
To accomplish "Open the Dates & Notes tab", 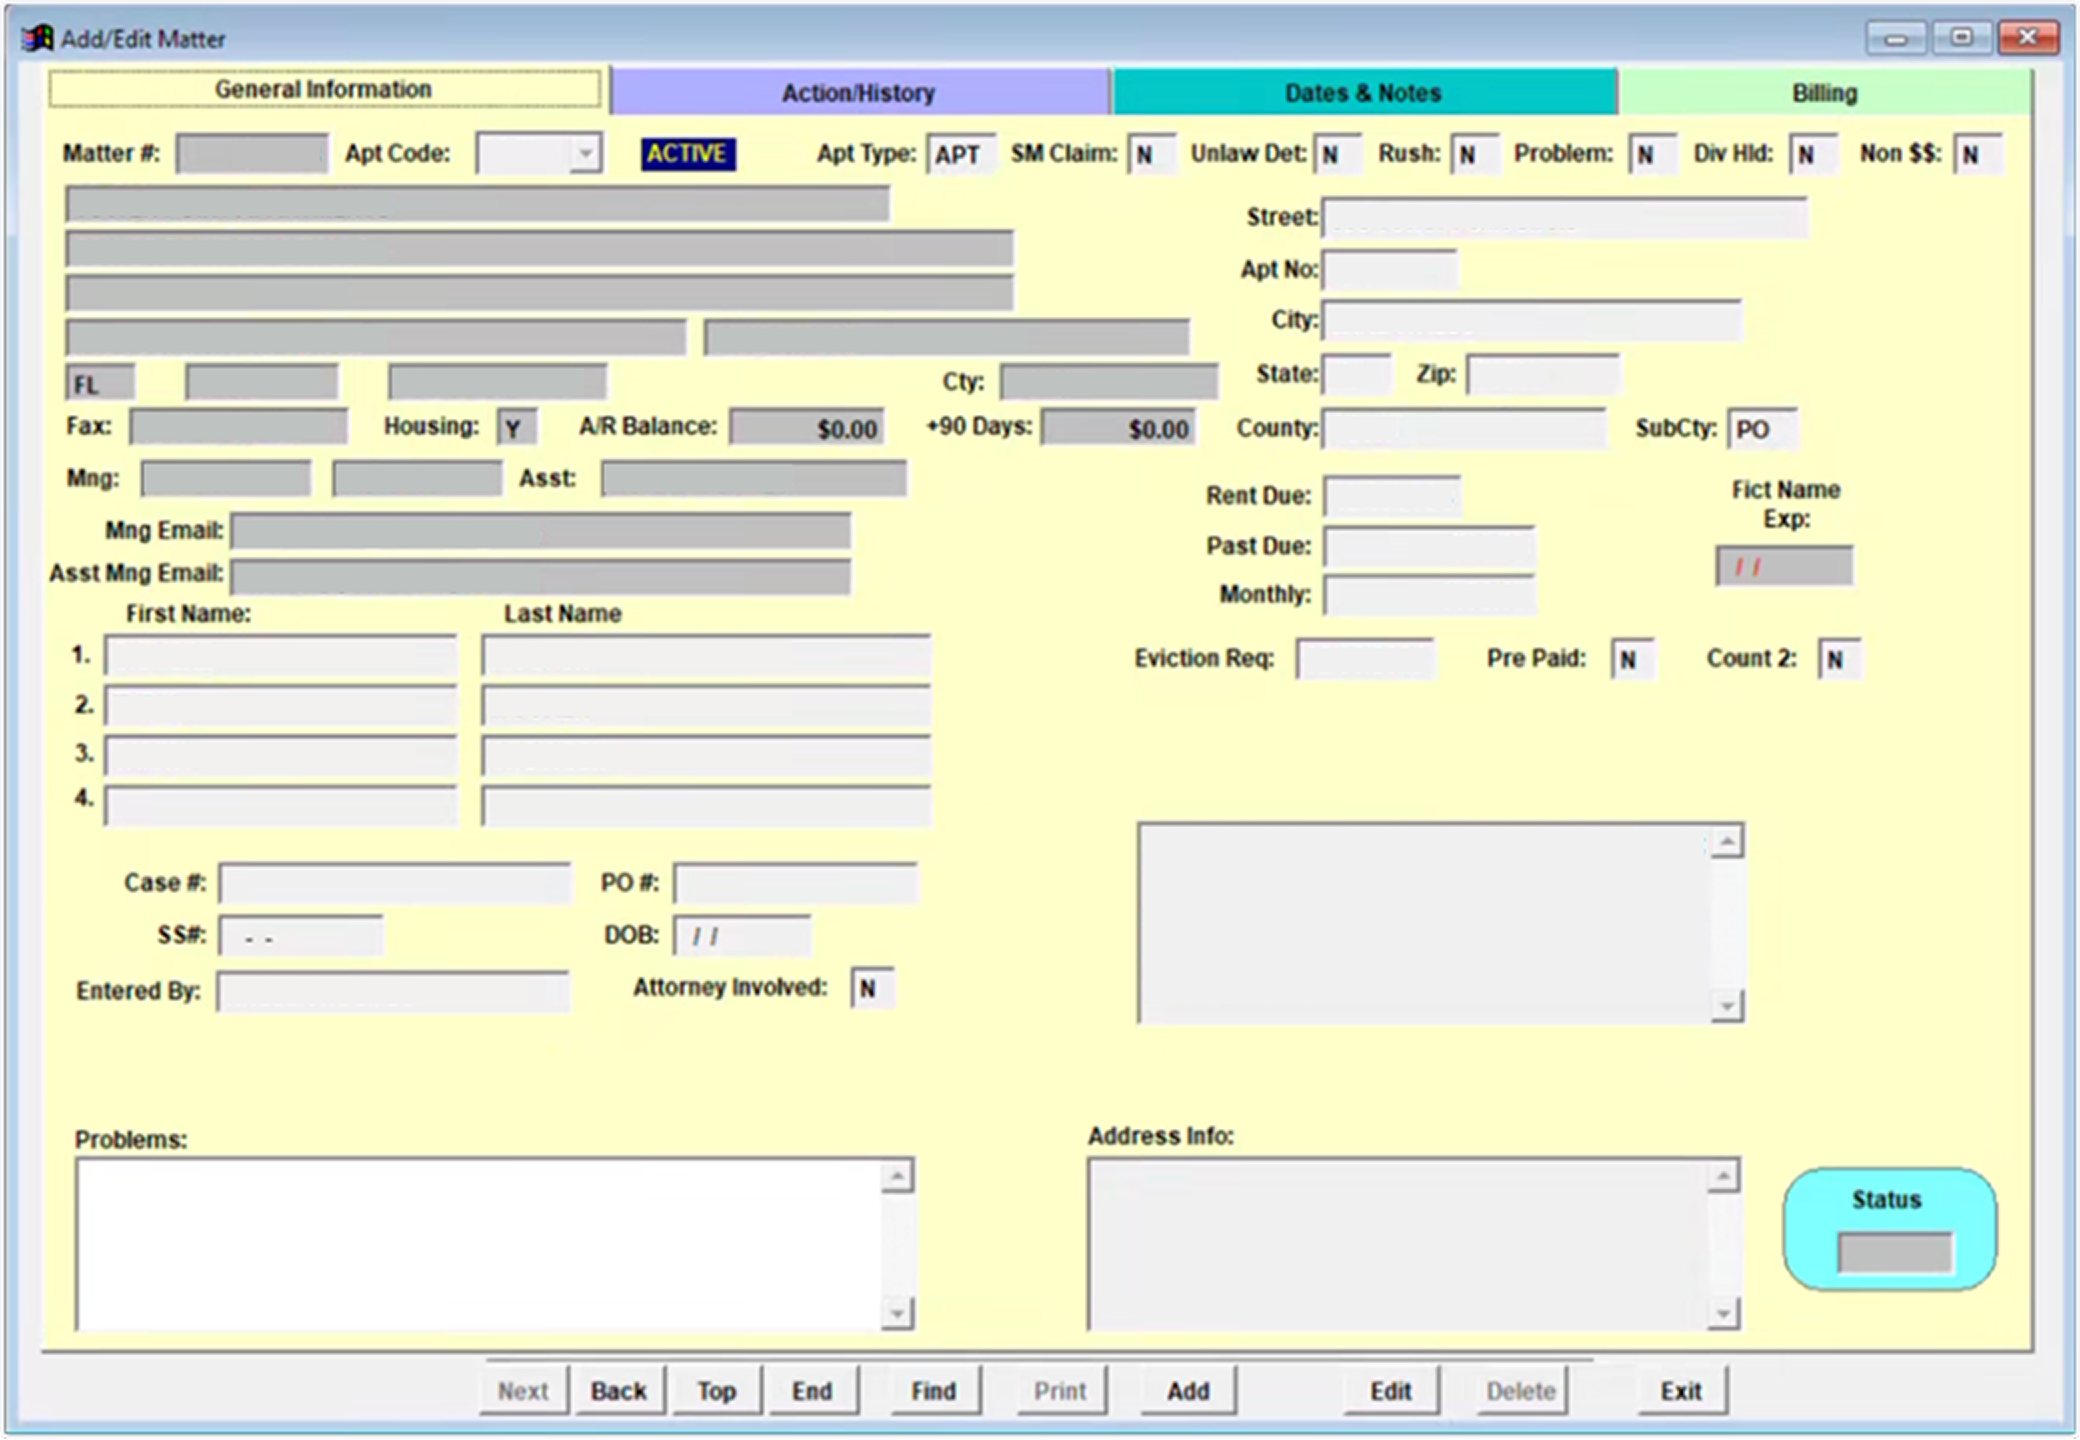I will [1362, 91].
